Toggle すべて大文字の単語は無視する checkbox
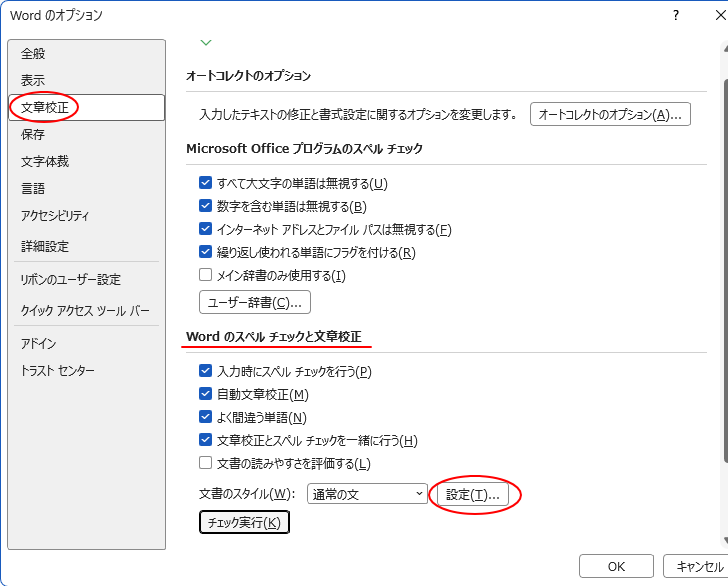This screenshot has height=586, width=728. 205,182
